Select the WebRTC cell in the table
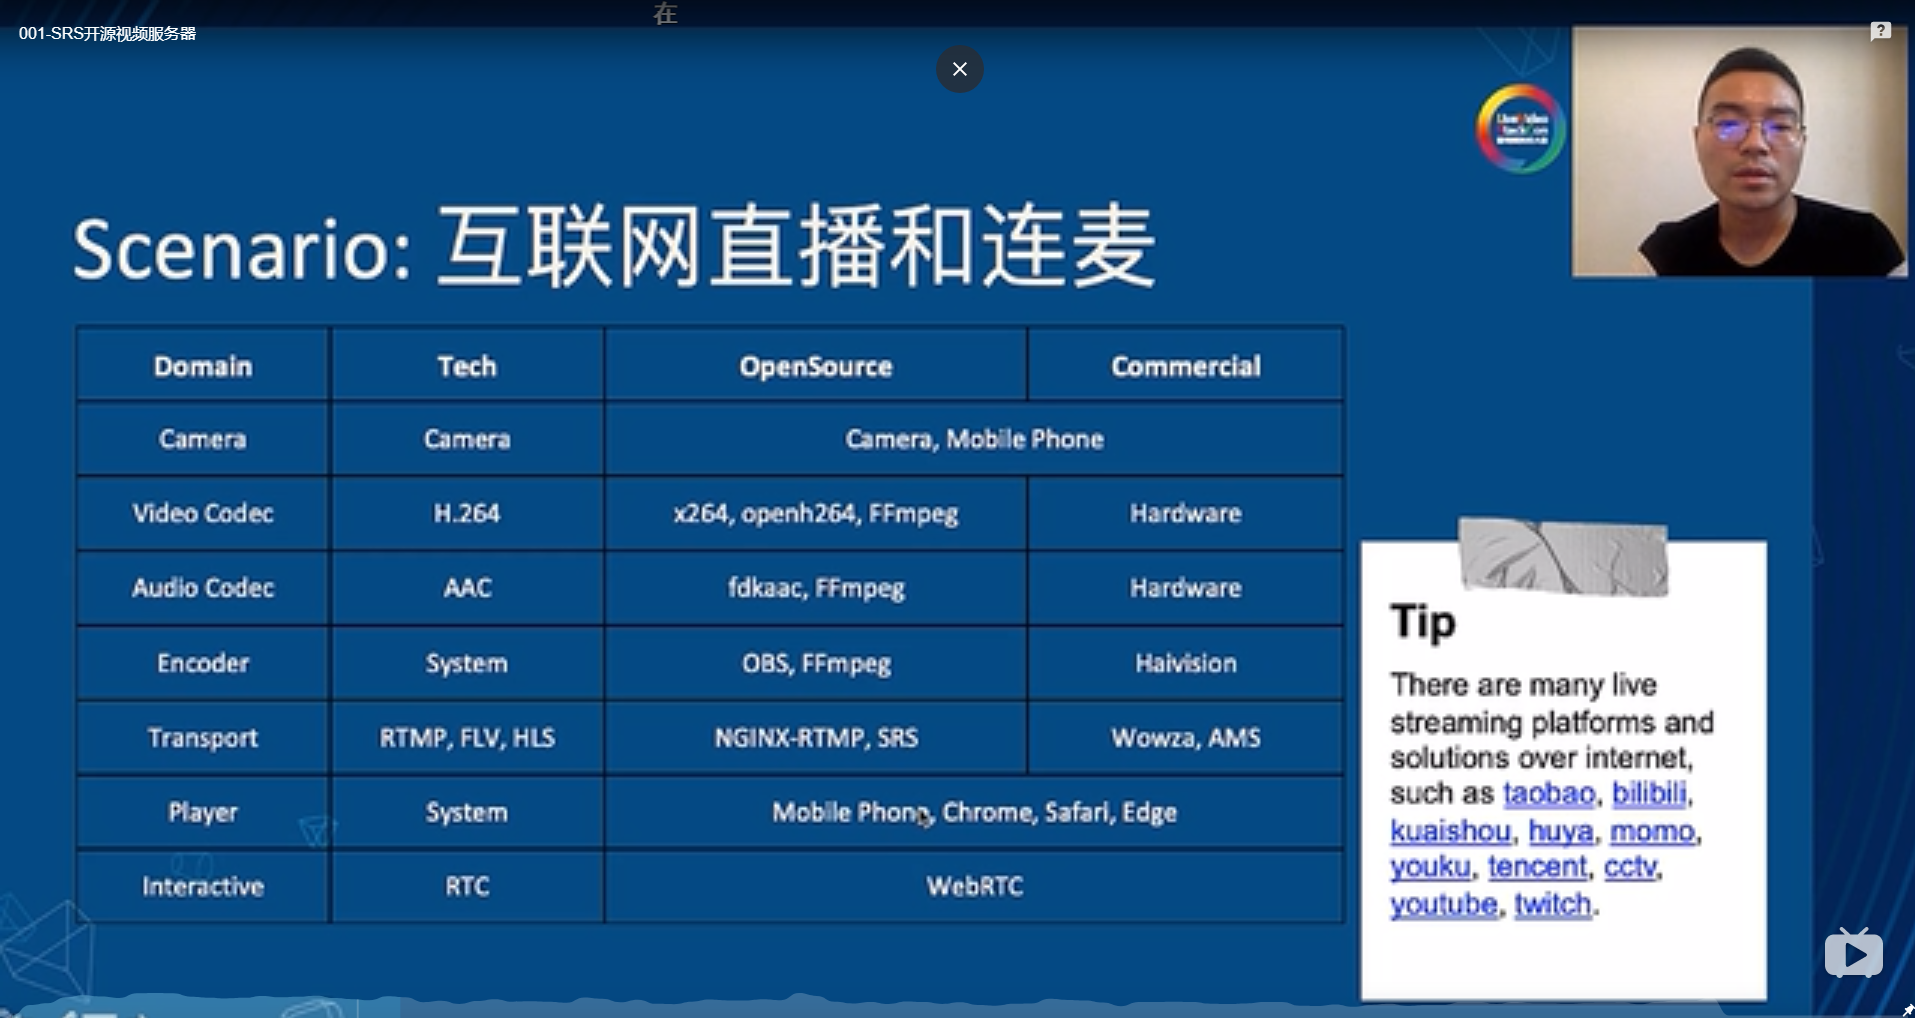This screenshot has height=1018, width=1915. [x=974, y=886]
